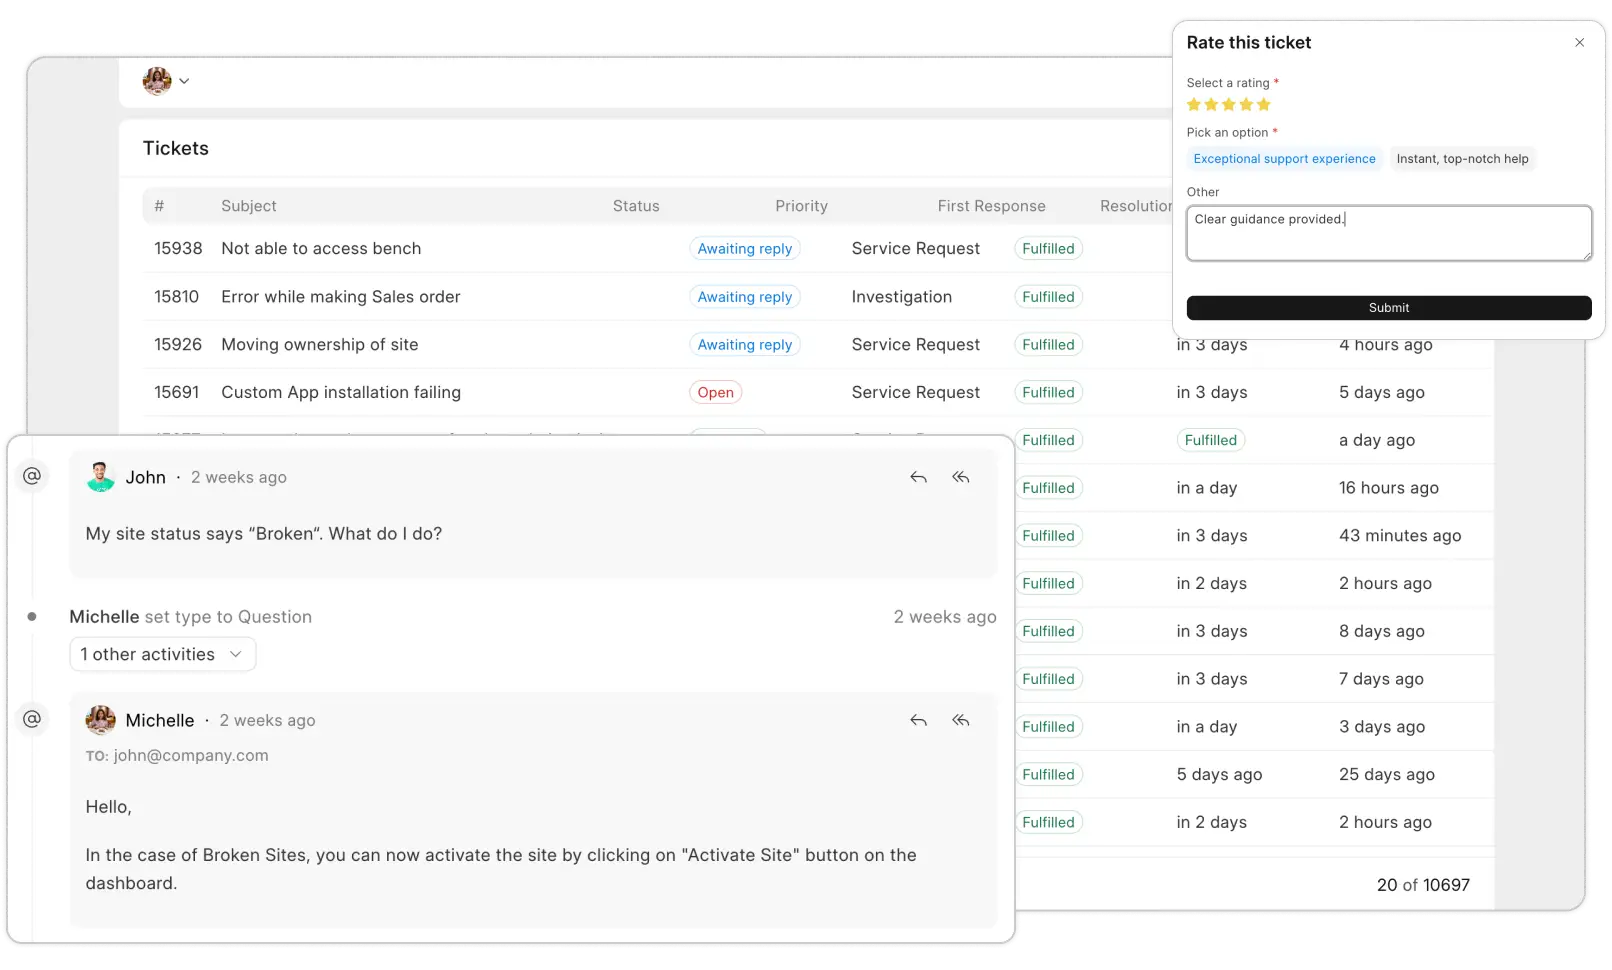Click the @ icon beside John's message
Image resolution: width=1612 pixels, height=970 pixels.
32,476
